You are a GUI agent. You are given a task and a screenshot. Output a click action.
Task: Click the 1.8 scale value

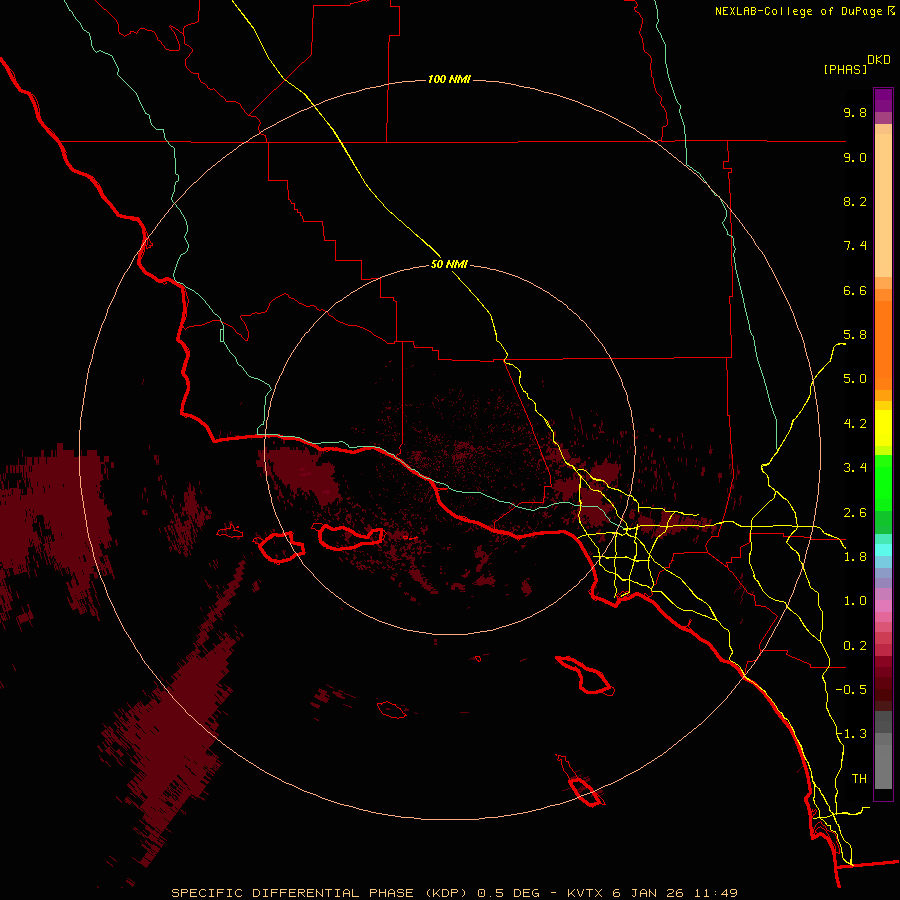855,557
